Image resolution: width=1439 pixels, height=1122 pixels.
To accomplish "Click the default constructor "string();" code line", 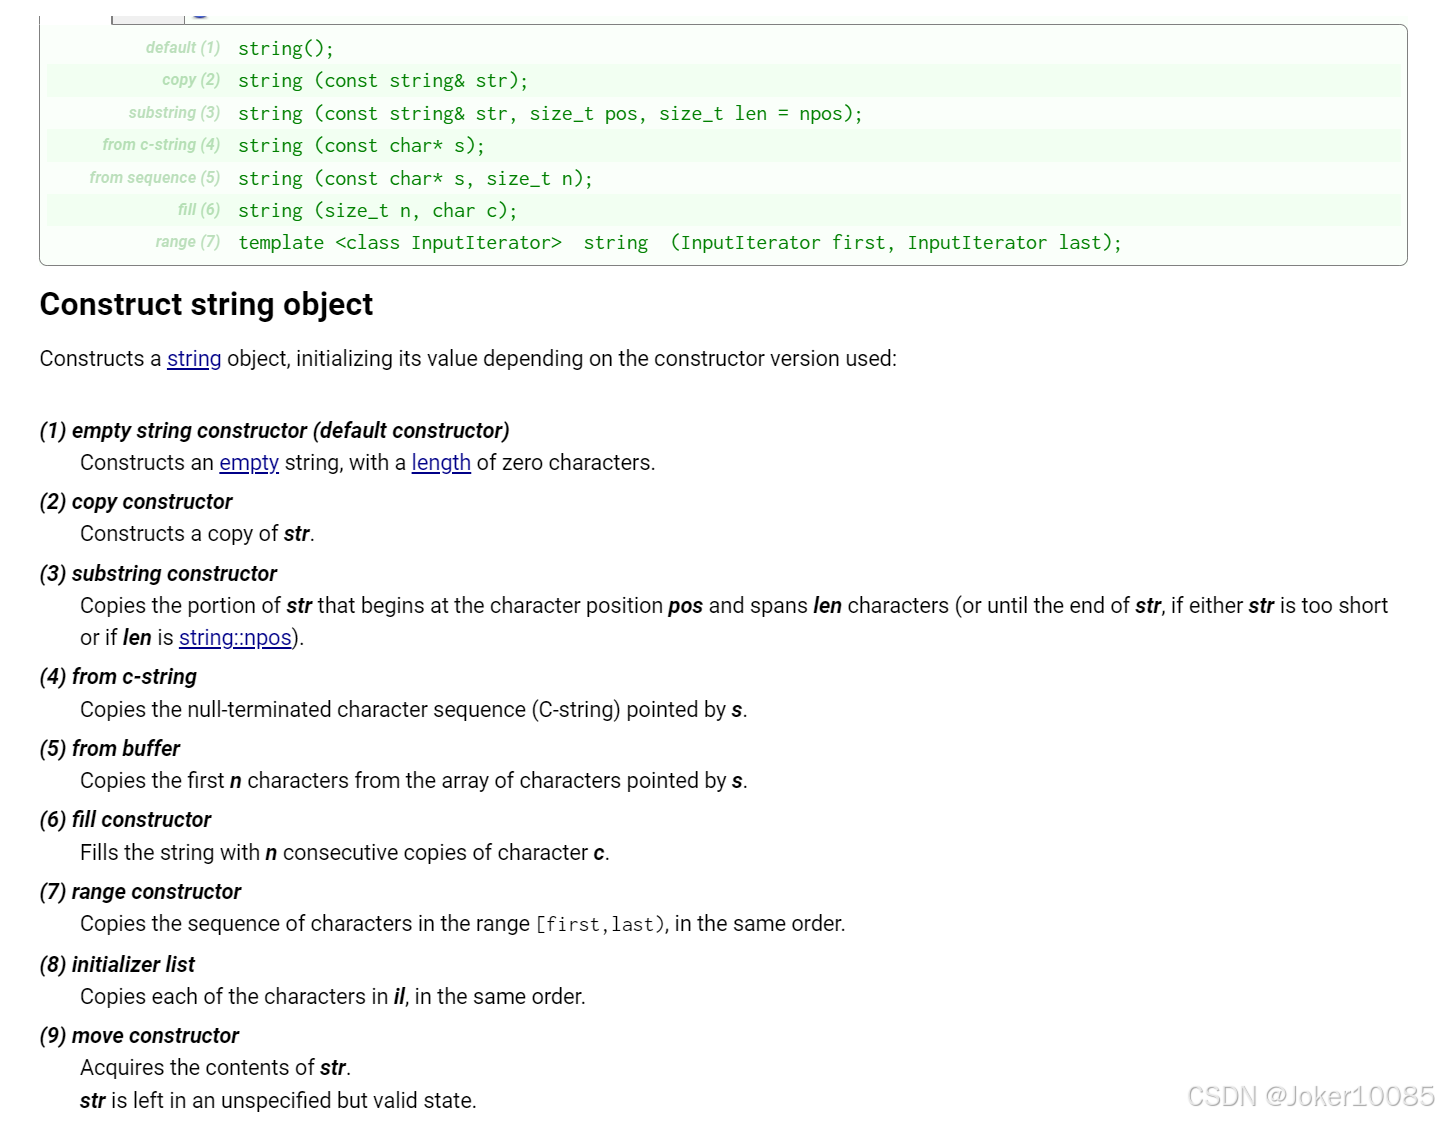I will pyautogui.click(x=286, y=49).
